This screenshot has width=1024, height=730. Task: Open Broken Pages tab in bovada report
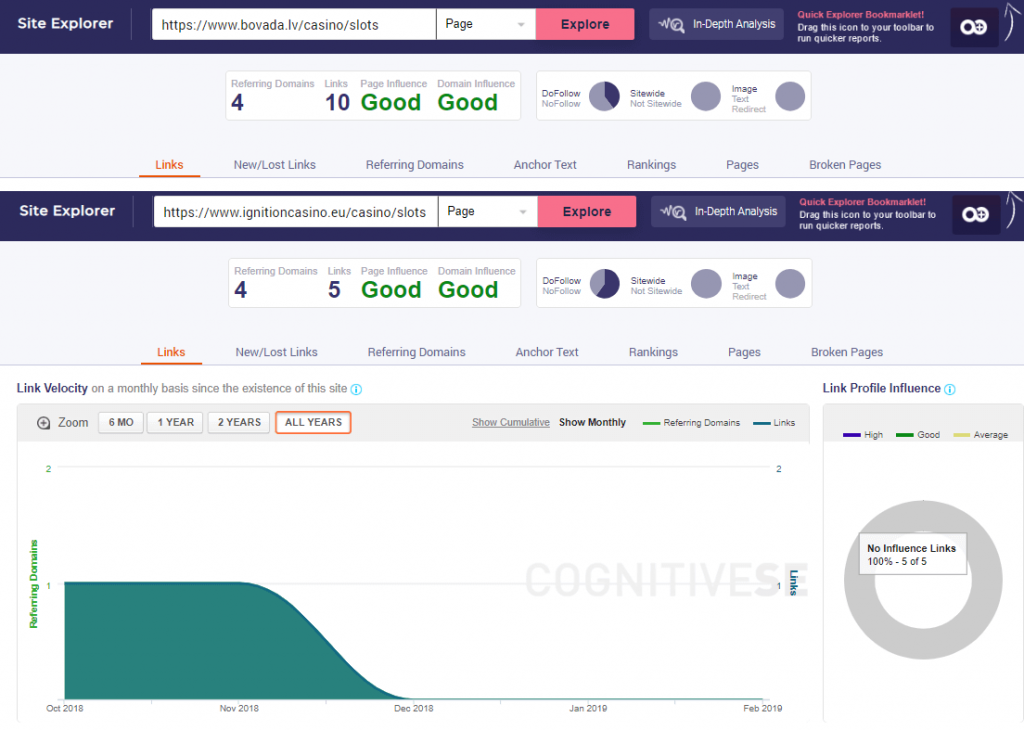(x=845, y=165)
